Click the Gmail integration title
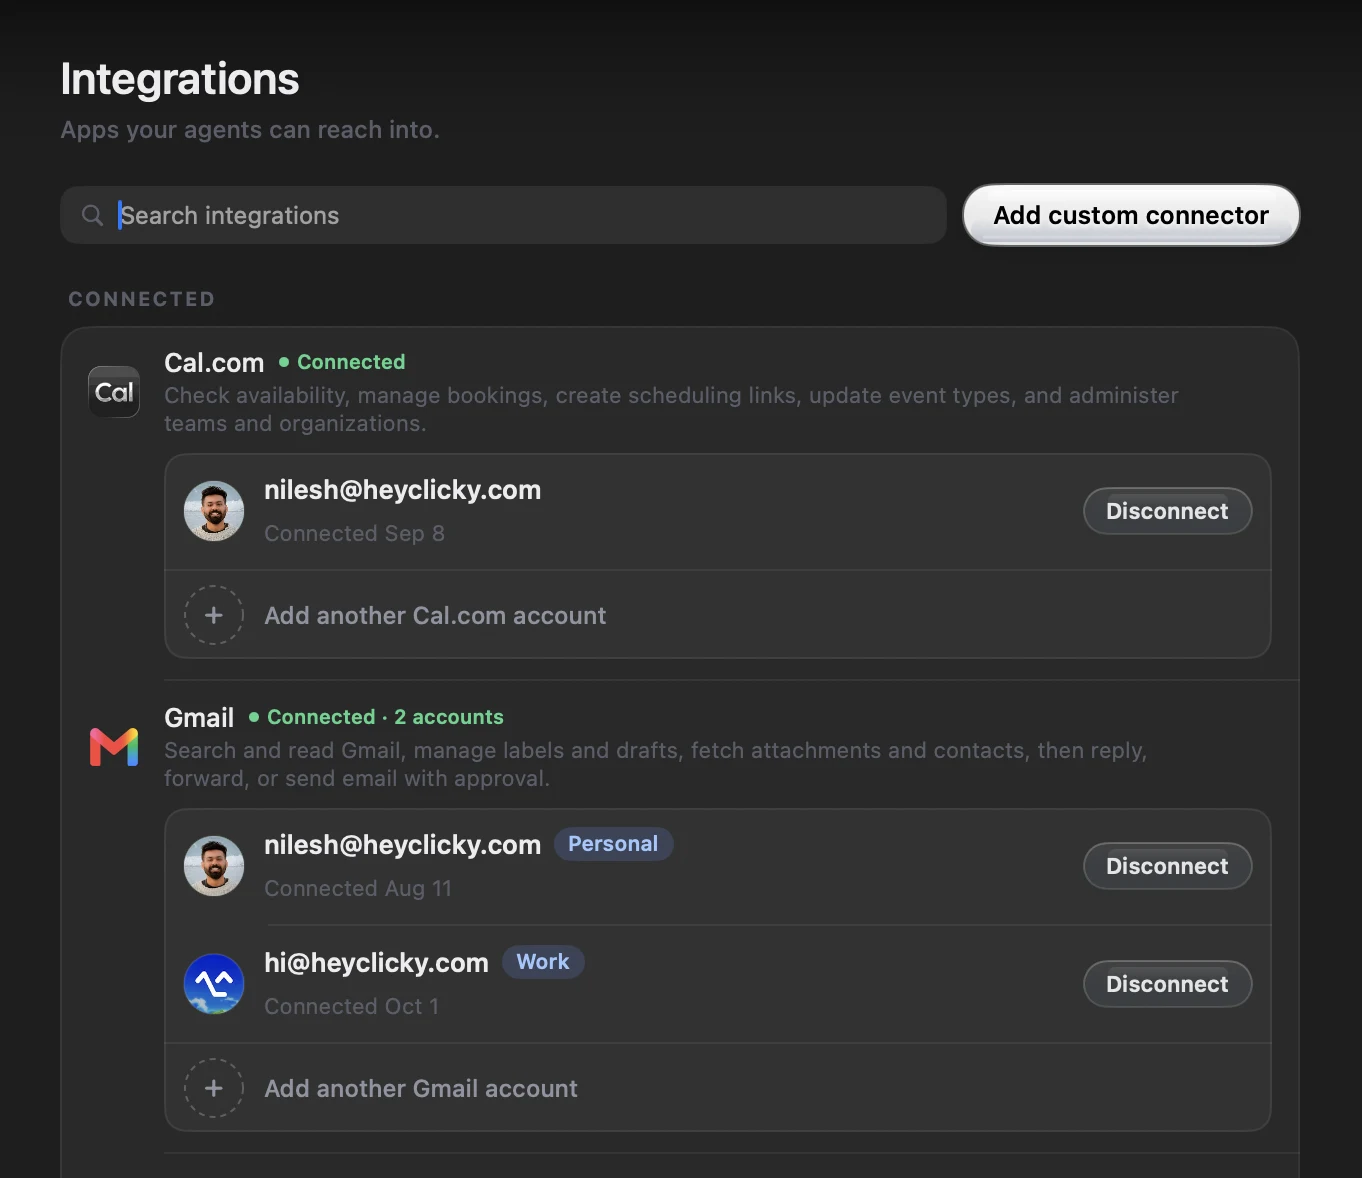This screenshot has width=1362, height=1178. [x=199, y=718]
